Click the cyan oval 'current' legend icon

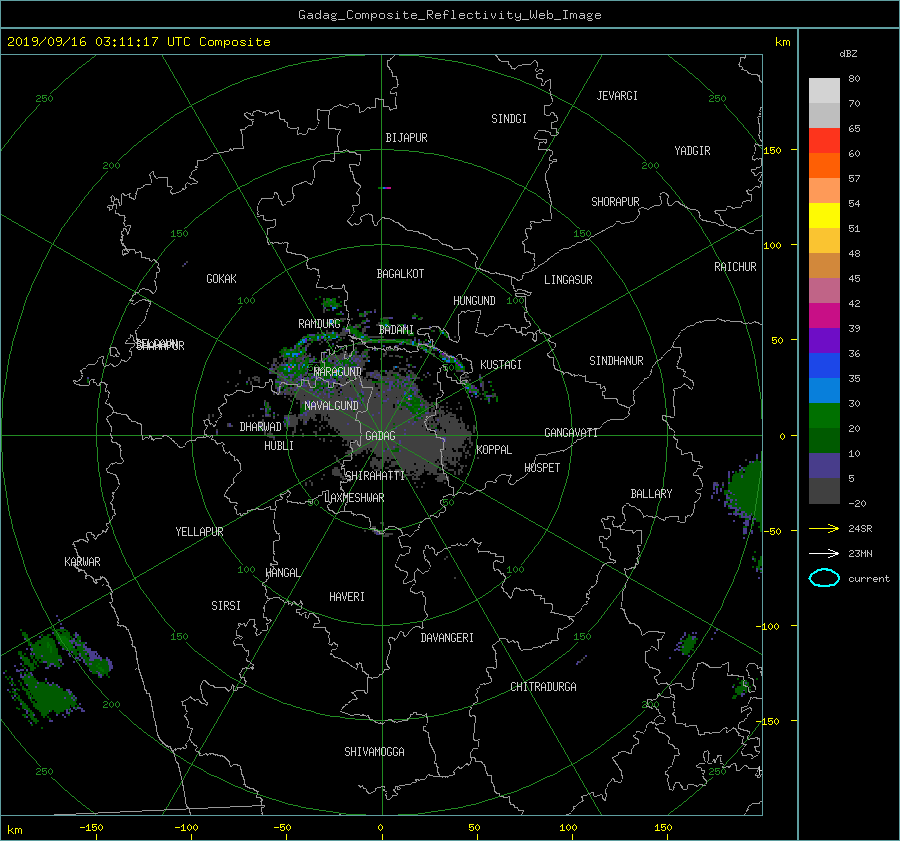(x=824, y=578)
